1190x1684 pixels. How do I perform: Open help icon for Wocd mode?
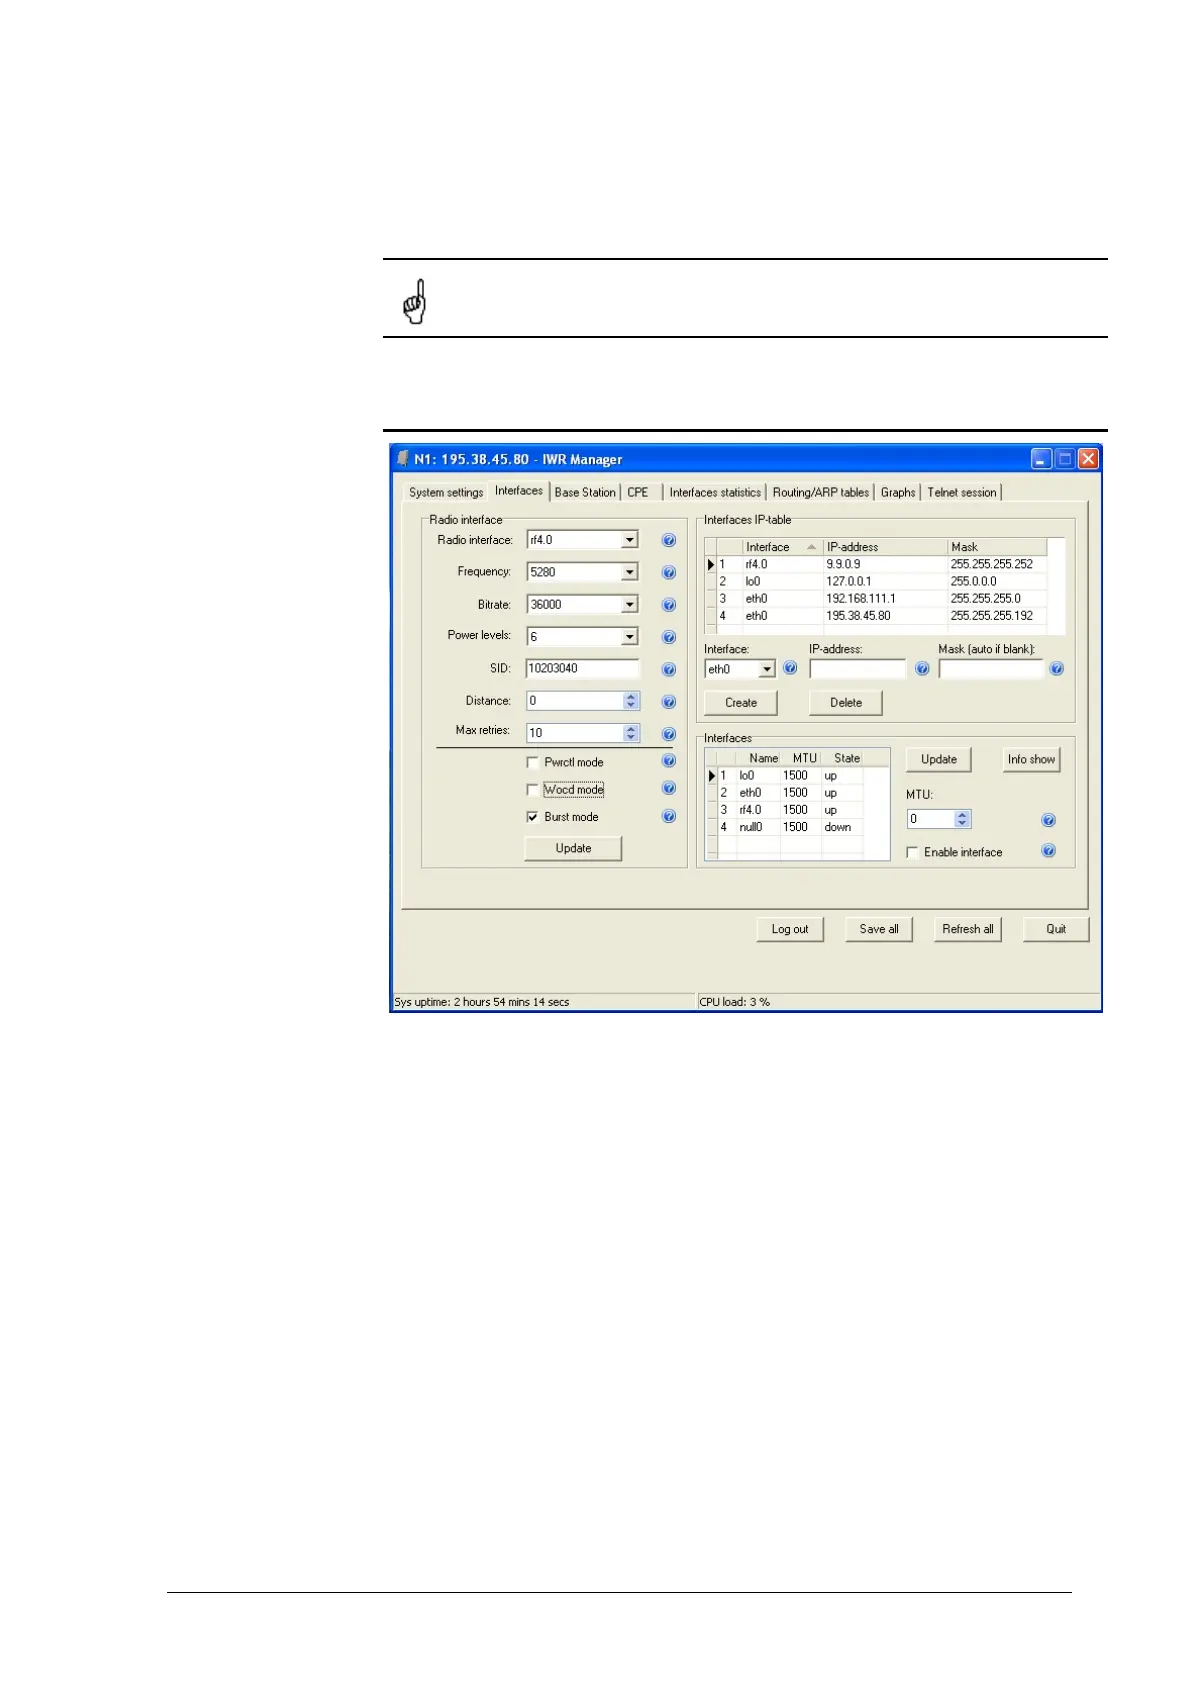(669, 788)
